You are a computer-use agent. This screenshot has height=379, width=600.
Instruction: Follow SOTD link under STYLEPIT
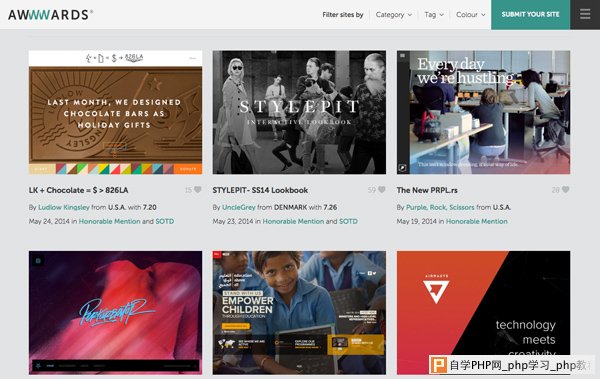click(348, 221)
